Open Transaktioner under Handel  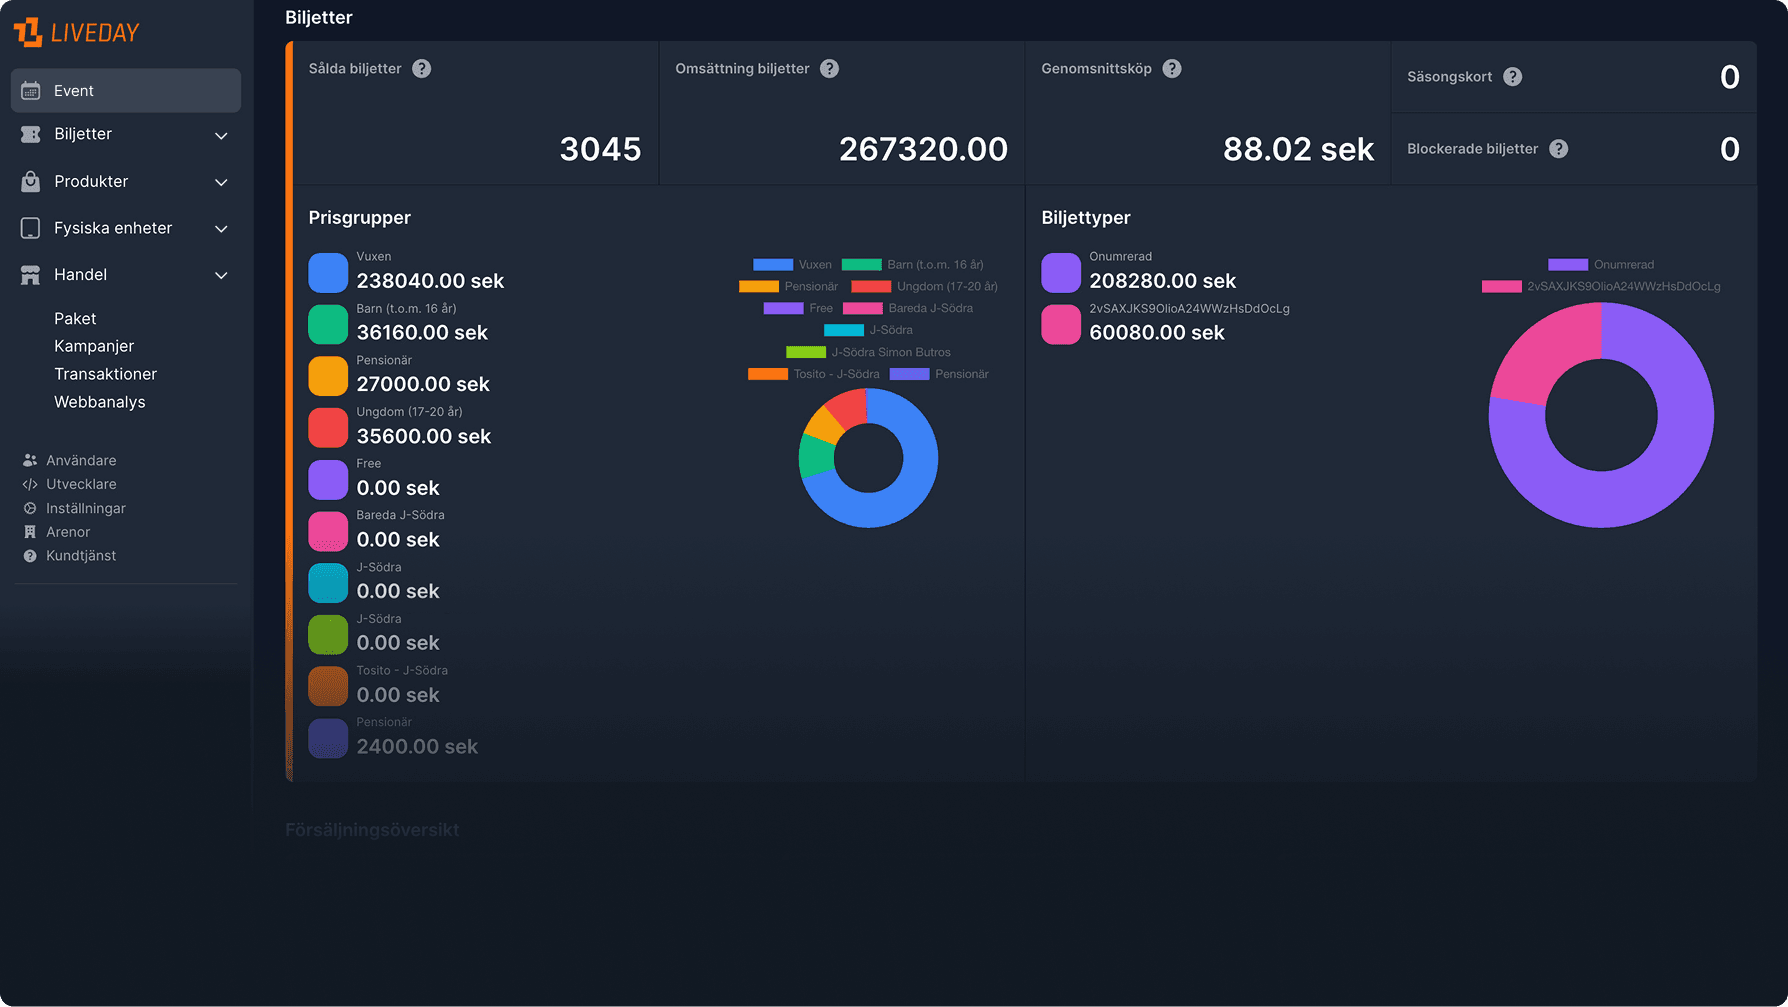[105, 374]
